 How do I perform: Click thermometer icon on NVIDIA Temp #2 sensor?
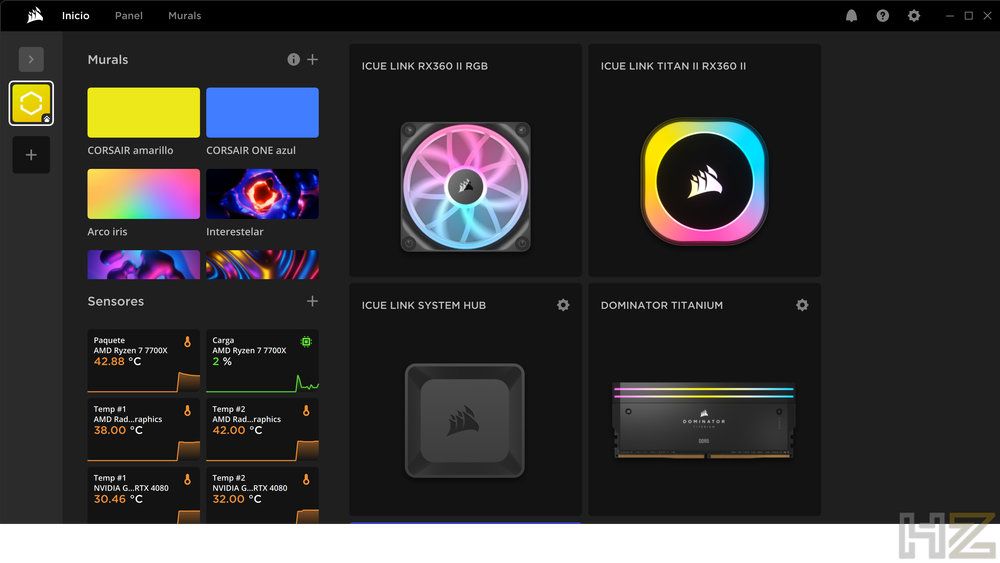(x=306, y=479)
